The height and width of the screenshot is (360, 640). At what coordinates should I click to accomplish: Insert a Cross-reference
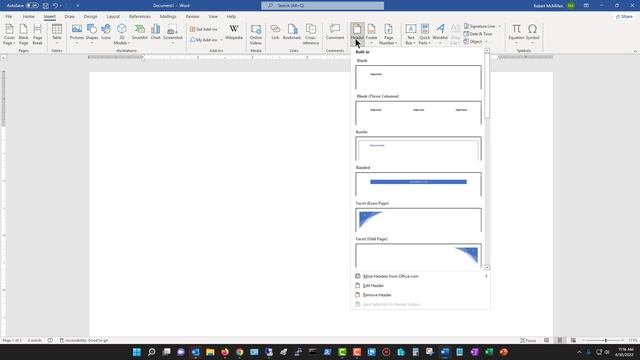coord(311,34)
